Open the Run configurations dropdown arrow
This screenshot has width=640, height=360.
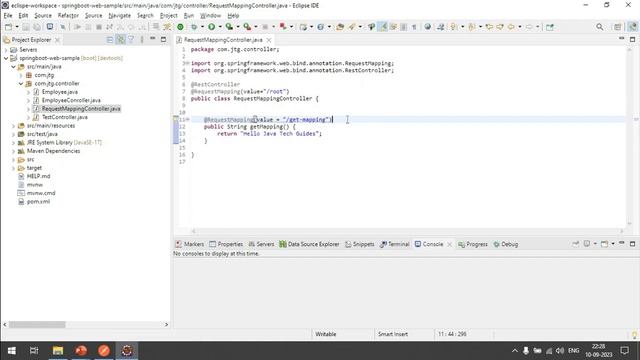pyautogui.click(x=220, y=27)
